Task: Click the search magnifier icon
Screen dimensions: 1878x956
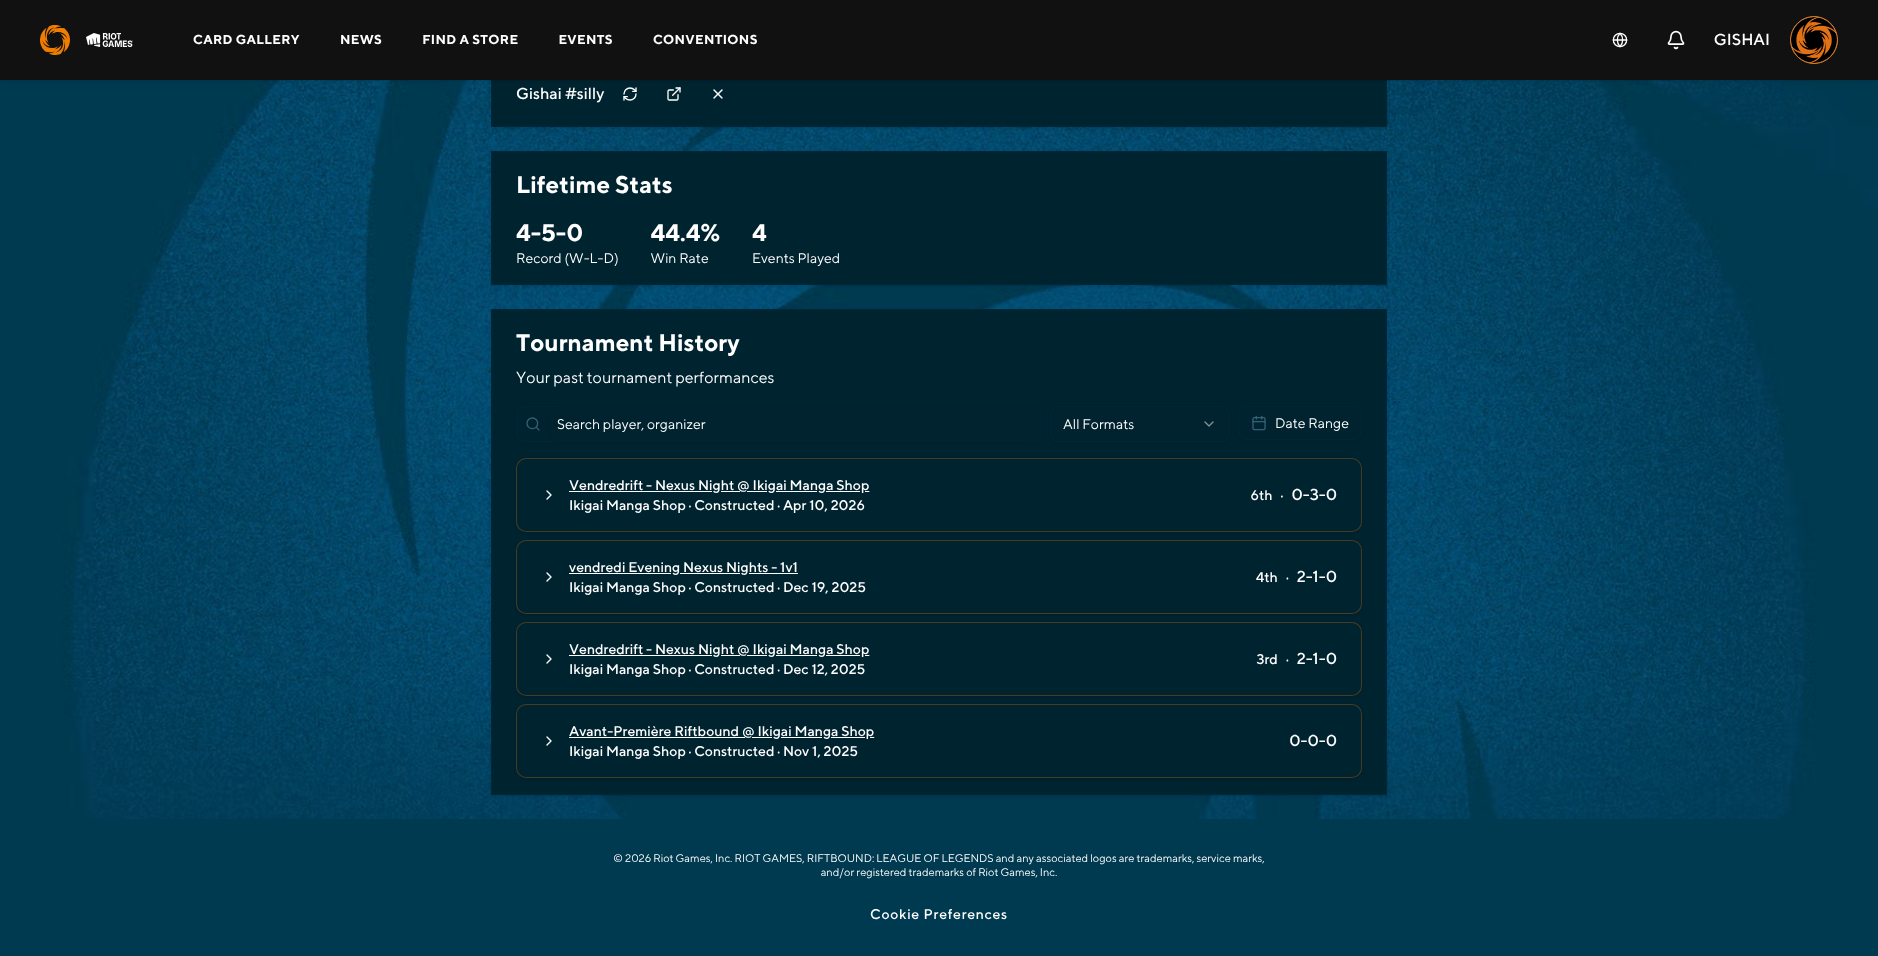Action: tap(533, 424)
